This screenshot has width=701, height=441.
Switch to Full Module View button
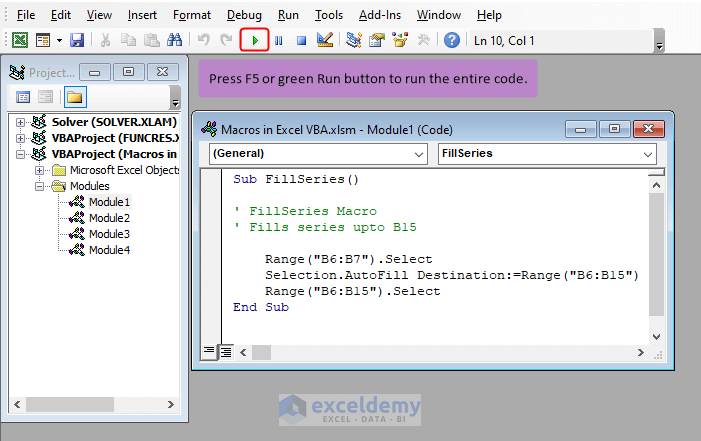[x=227, y=352]
